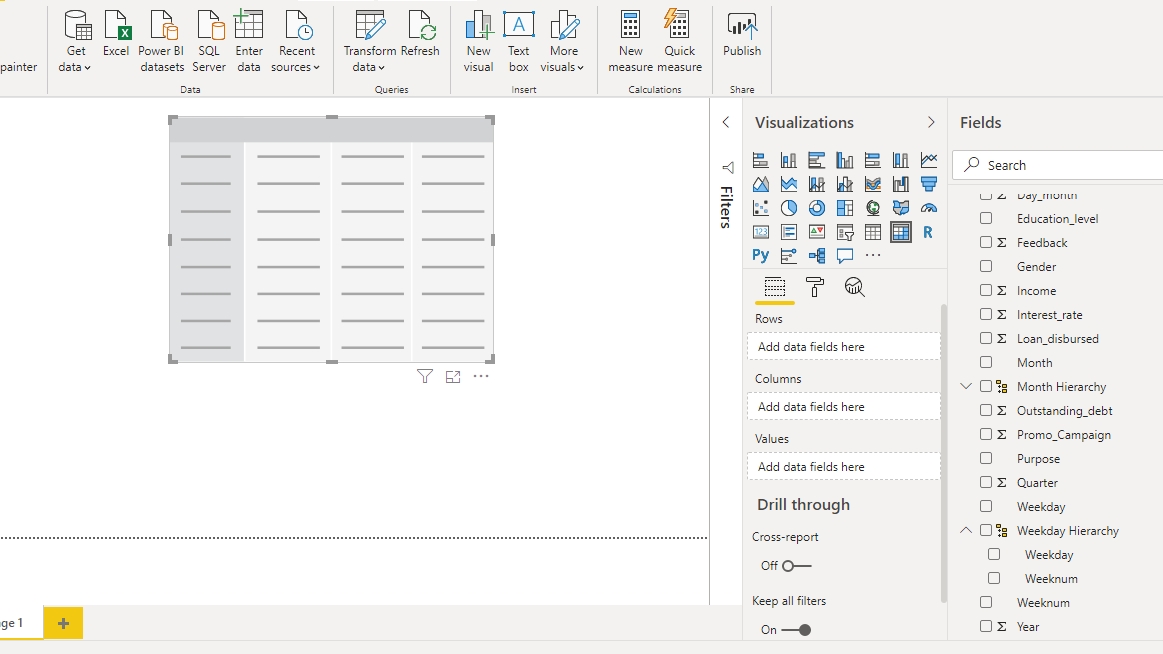Screen dimensions: 1163x654
Task: Open the Format paint roller tab
Action: click(815, 288)
